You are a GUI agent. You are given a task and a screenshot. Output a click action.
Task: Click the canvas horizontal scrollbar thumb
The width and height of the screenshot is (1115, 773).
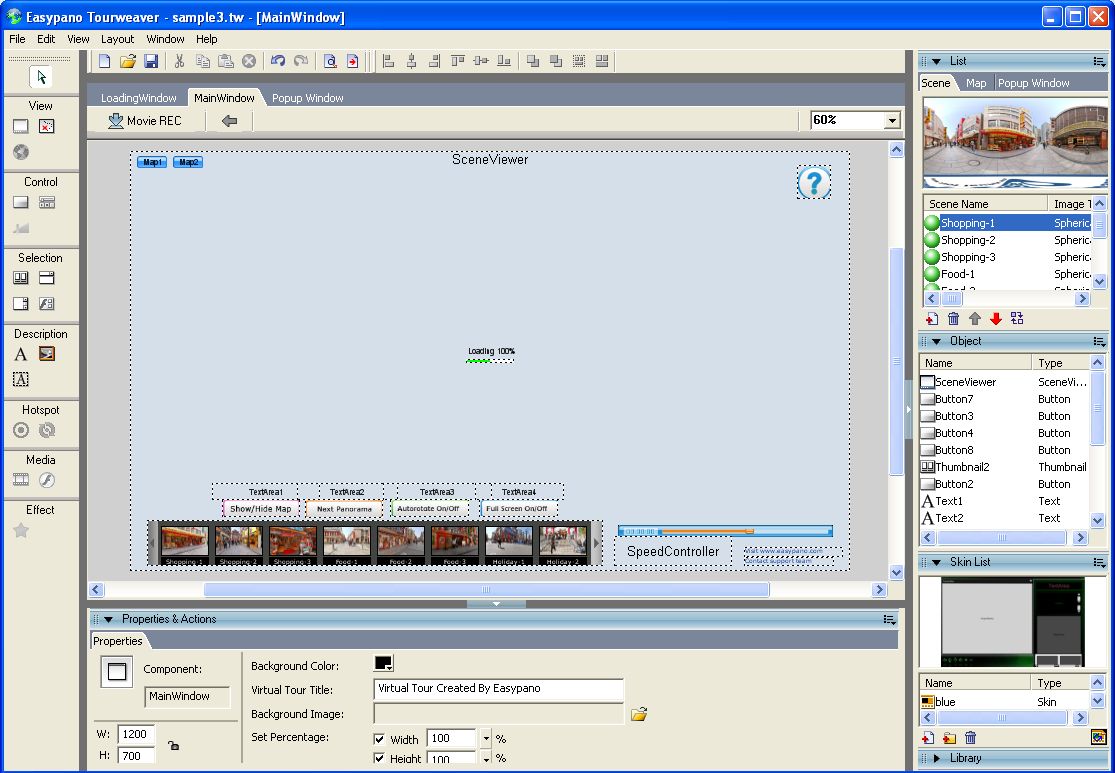[x=486, y=590]
